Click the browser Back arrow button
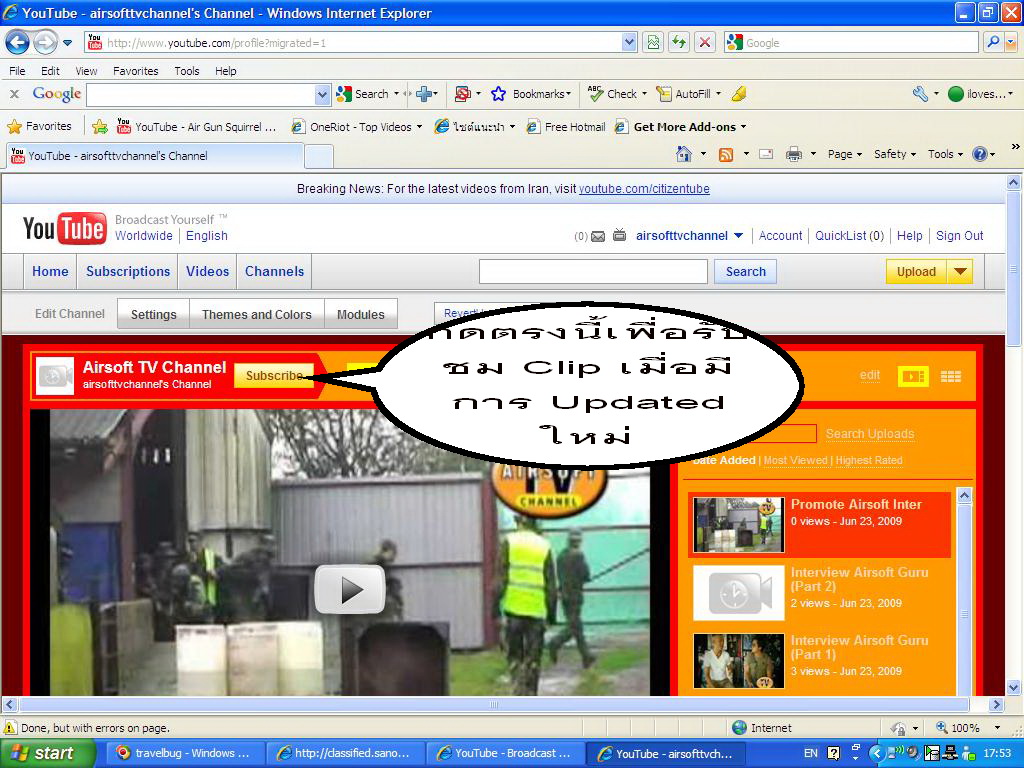The height and width of the screenshot is (768, 1024). (x=17, y=43)
